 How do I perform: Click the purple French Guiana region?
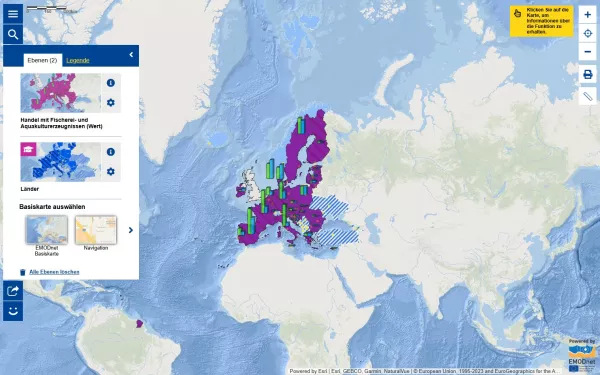pos(140,324)
